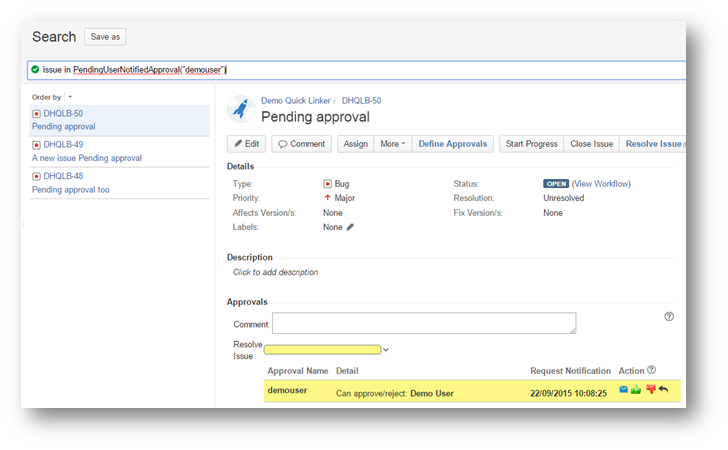Click the Save as button
Screen dimensions: 728x450
click(x=105, y=37)
